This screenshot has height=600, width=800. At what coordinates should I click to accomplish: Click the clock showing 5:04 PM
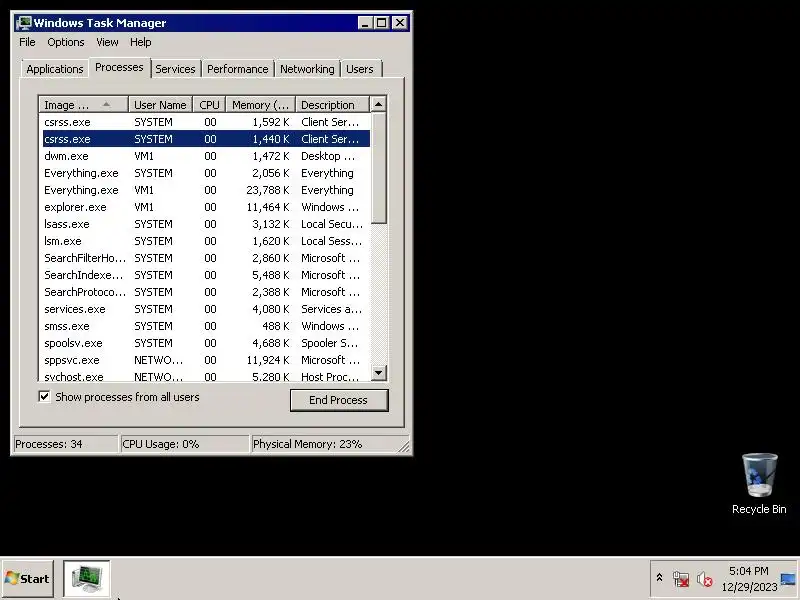click(x=748, y=571)
